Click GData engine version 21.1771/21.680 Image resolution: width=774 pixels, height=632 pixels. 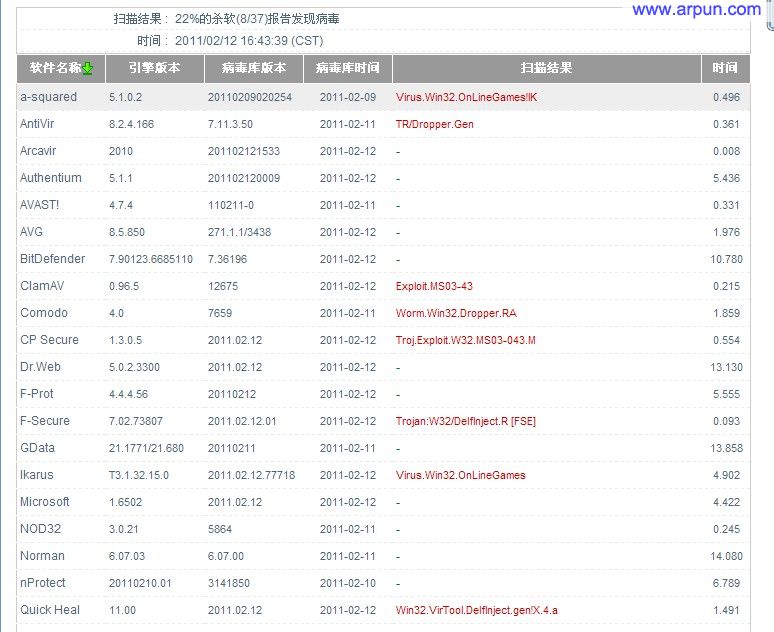(146, 448)
